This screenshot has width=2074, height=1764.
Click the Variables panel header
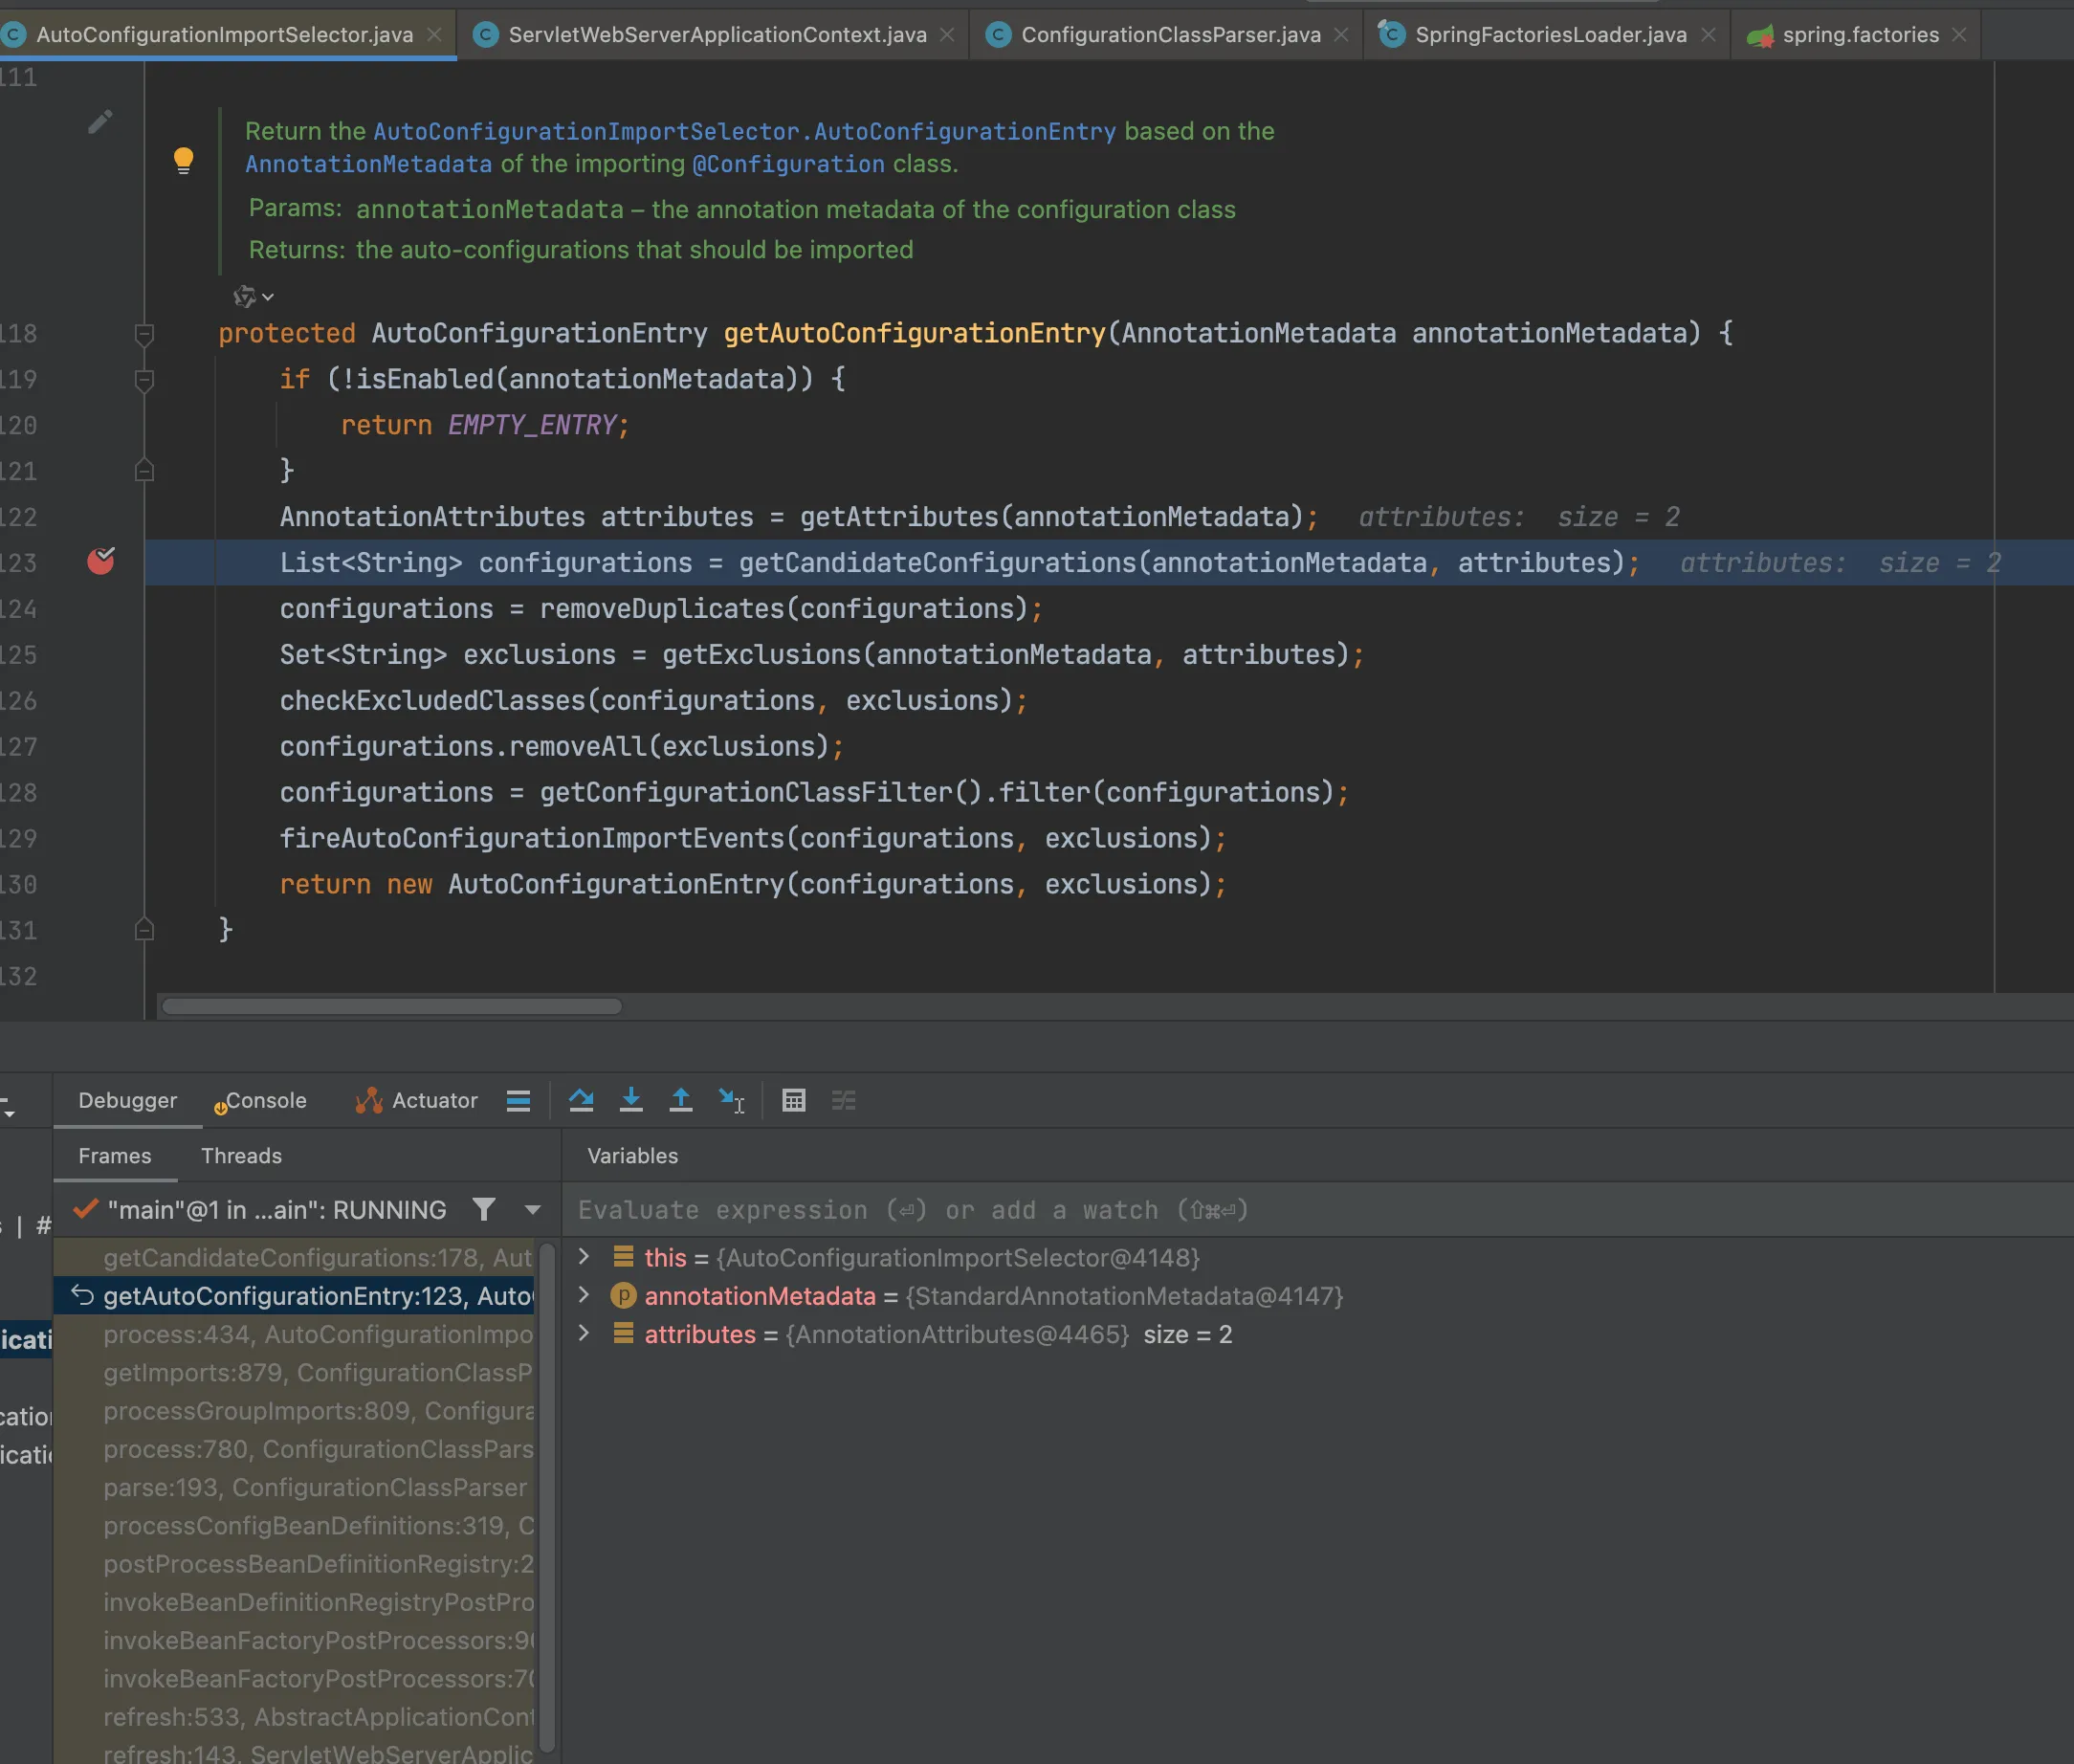click(632, 1156)
